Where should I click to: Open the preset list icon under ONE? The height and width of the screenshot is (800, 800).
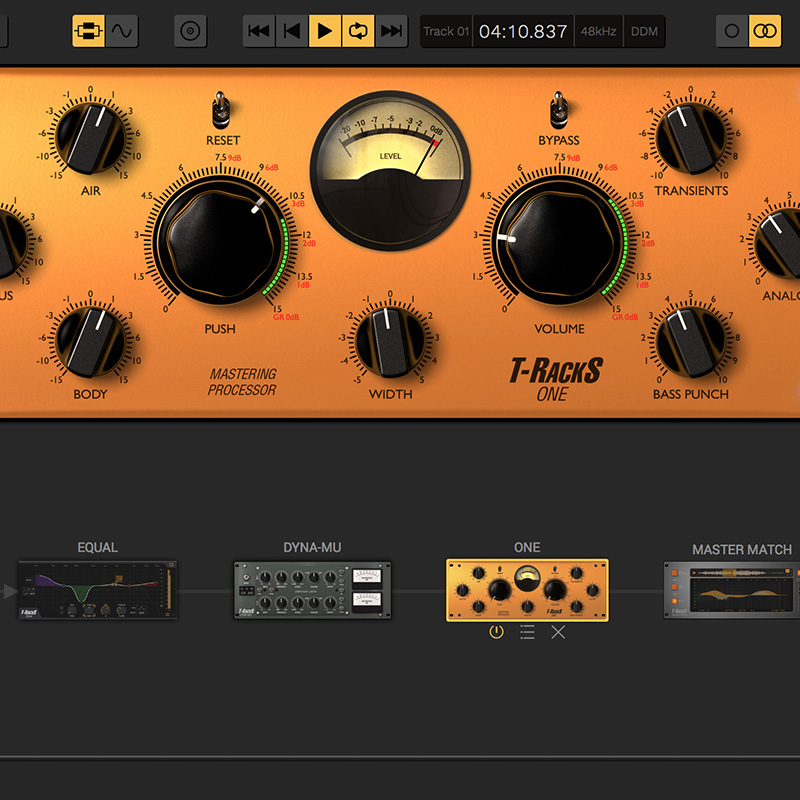pyautogui.click(x=527, y=632)
